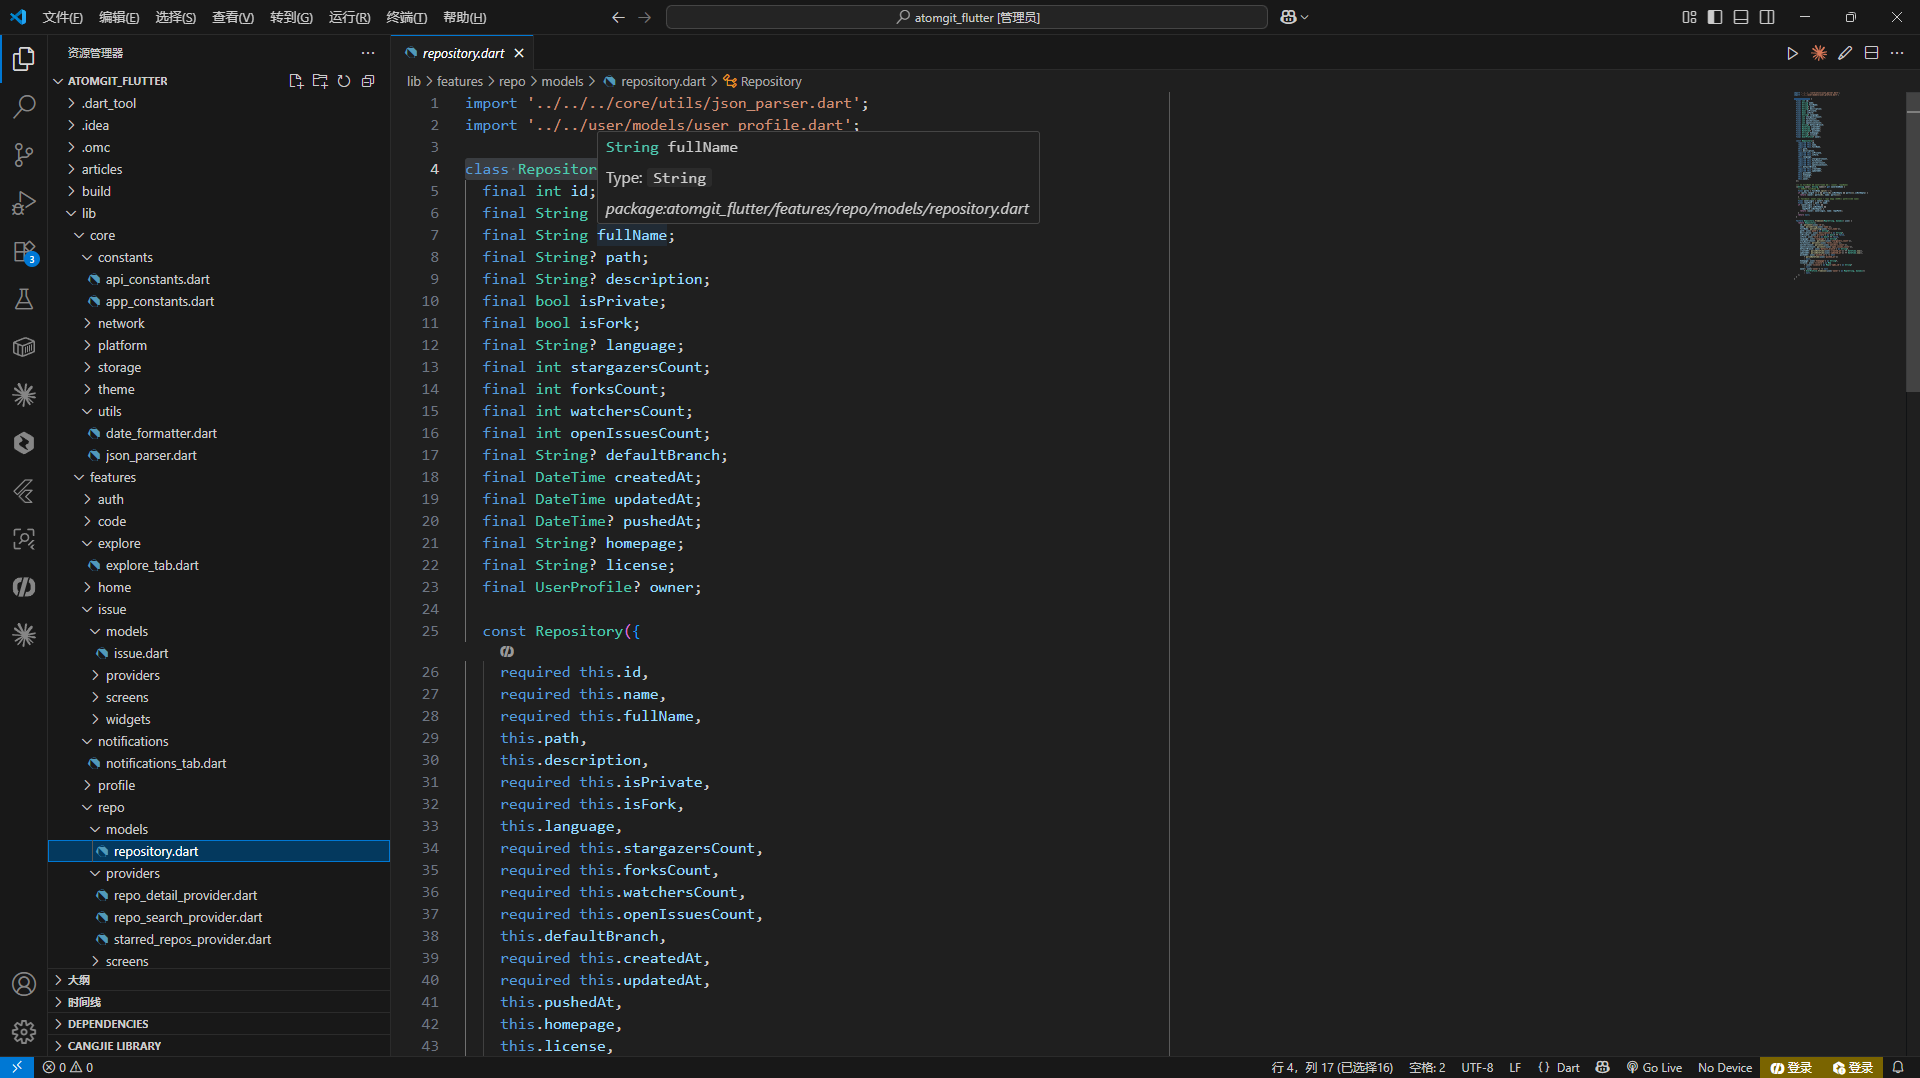Screen dimensions: 1920x1078
Task: Open the Search view in activity bar
Action: tap(24, 107)
